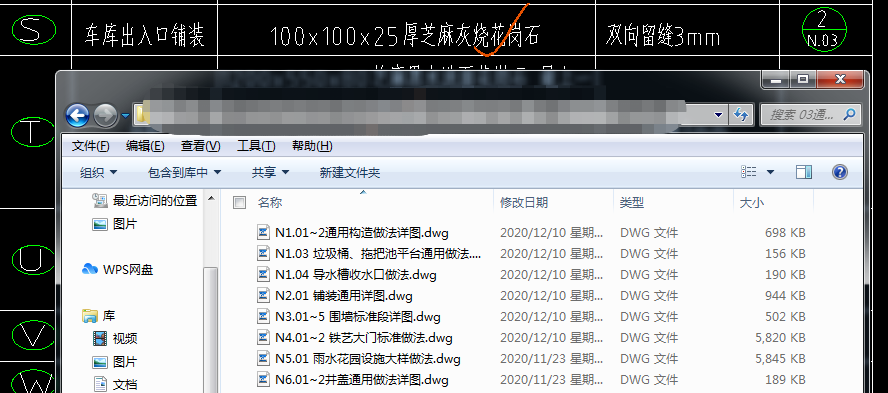Click 新建文件夹 button
888x393 pixels.
[349, 173]
